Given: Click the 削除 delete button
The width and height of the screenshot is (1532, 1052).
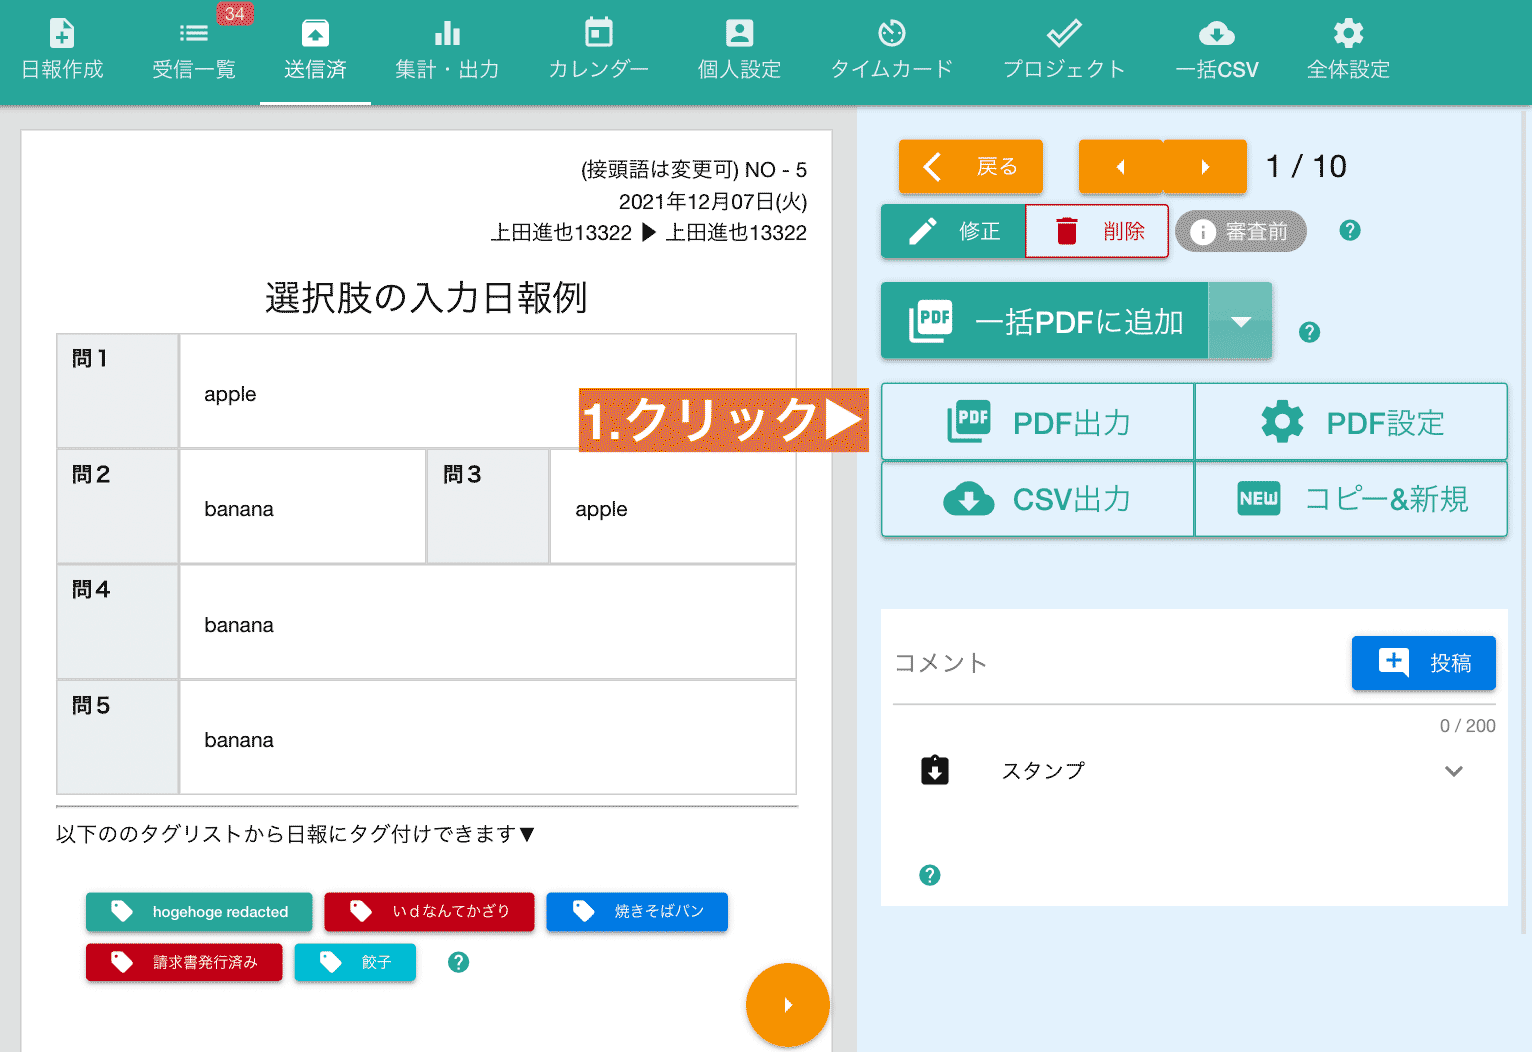Looking at the screenshot, I should coord(1097,231).
